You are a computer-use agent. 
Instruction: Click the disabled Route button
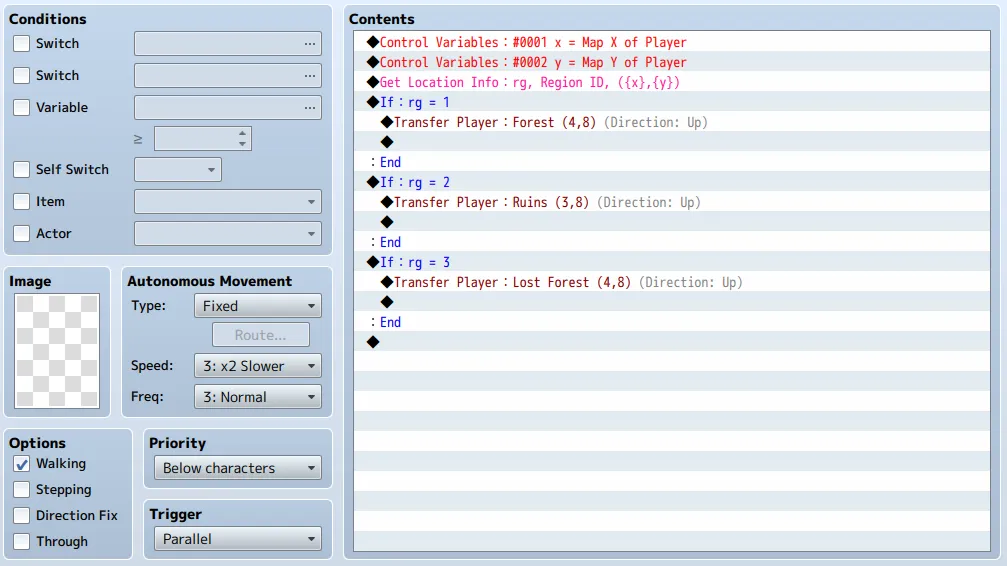coord(261,335)
